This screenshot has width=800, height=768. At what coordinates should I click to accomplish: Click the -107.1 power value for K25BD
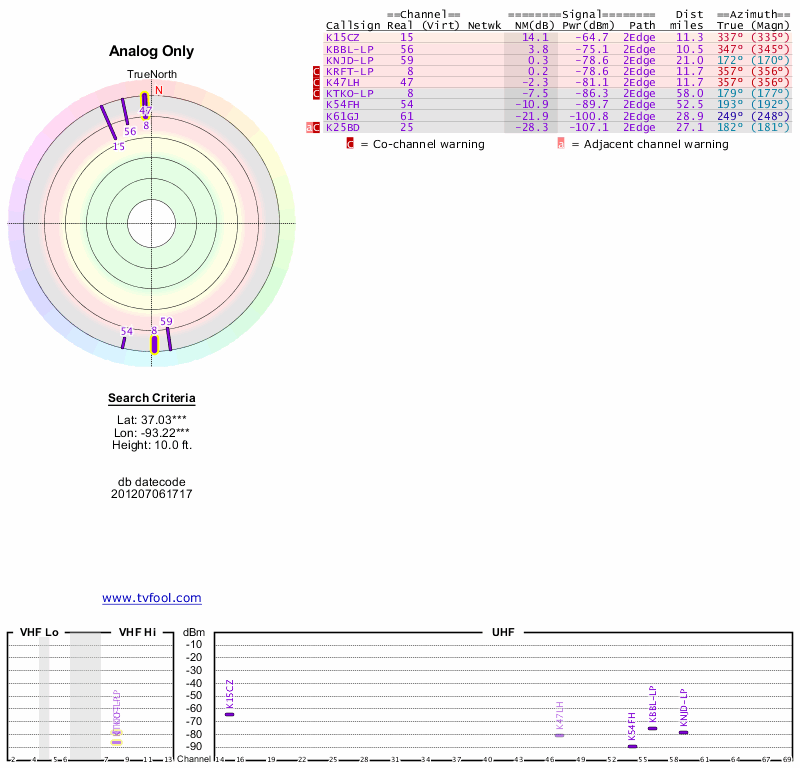589,128
